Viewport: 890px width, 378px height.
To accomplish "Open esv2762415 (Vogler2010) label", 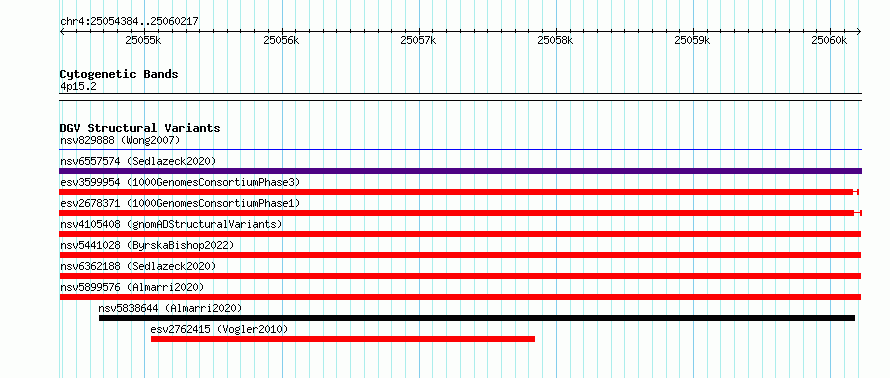I will coord(220,329).
